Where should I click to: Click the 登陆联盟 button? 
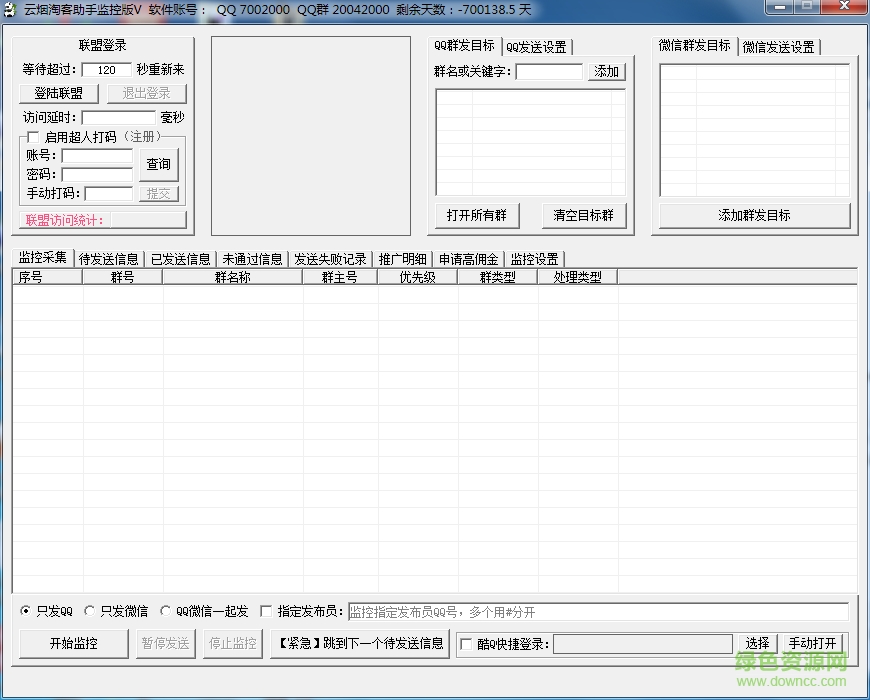57,93
